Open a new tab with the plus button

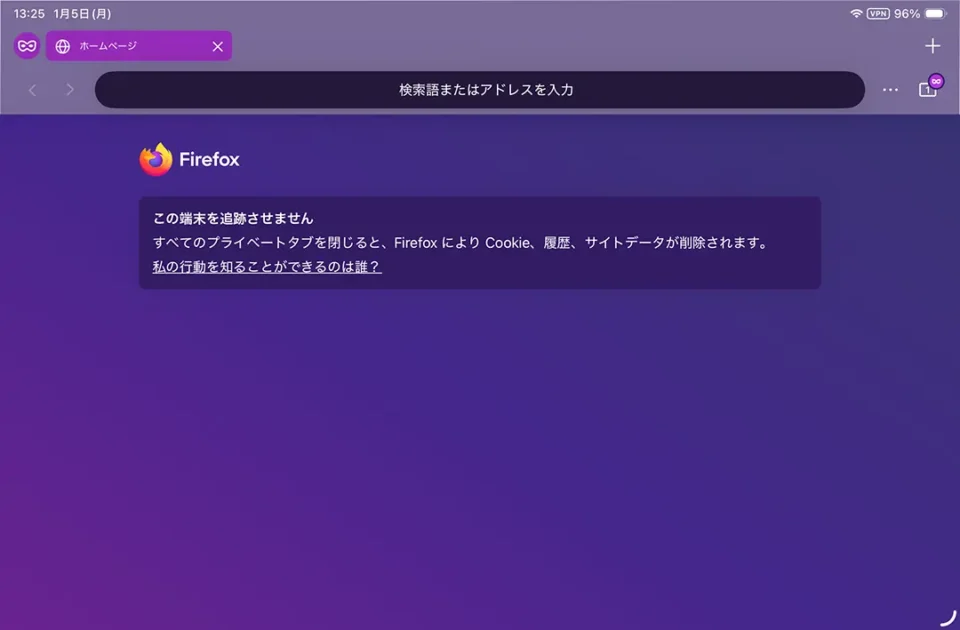point(932,45)
